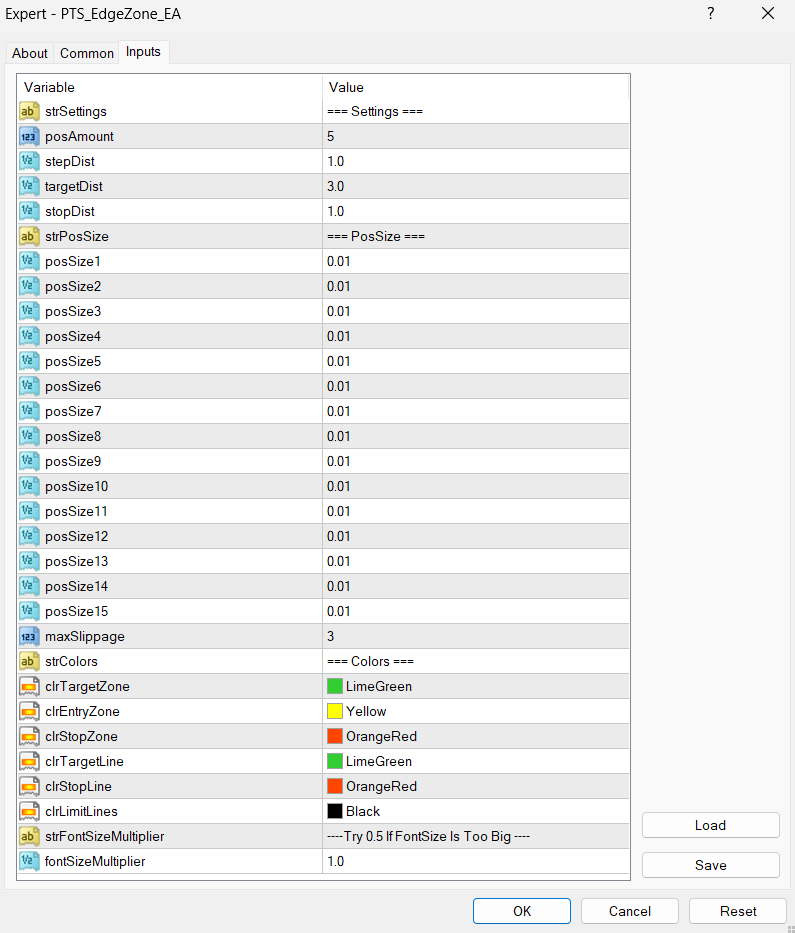This screenshot has width=795, height=933.
Task: Select the posSize13 variable name
Action: [x=77, y=561]
